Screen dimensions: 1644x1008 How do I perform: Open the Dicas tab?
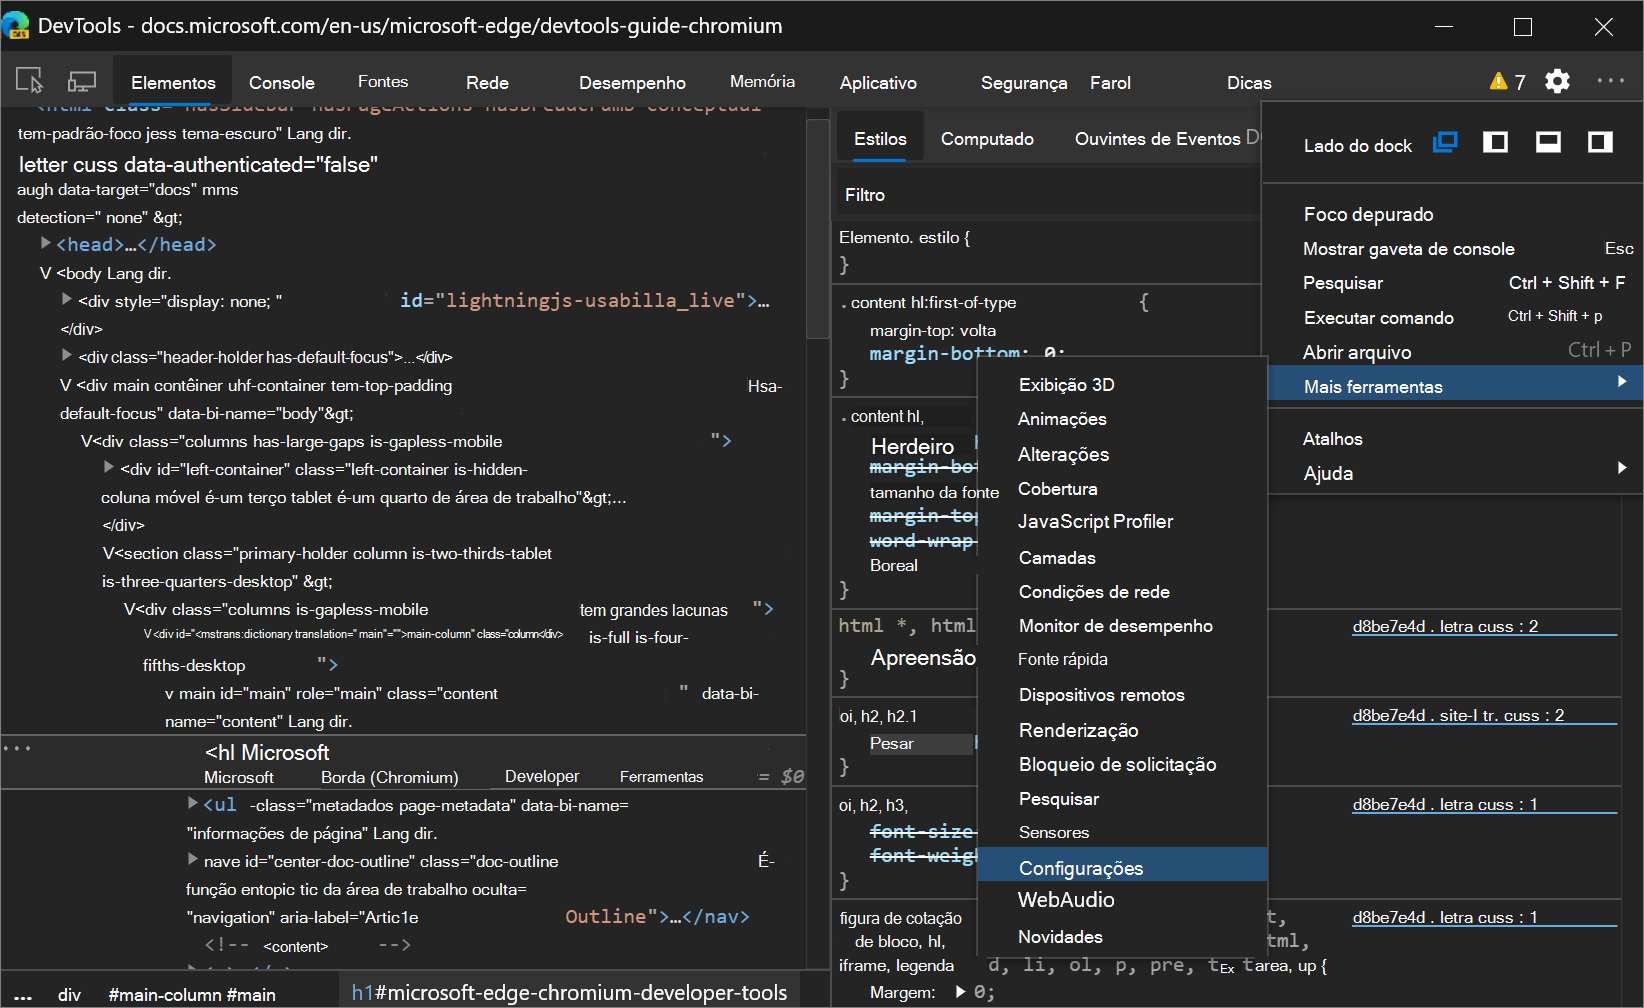click(1249, 82)
